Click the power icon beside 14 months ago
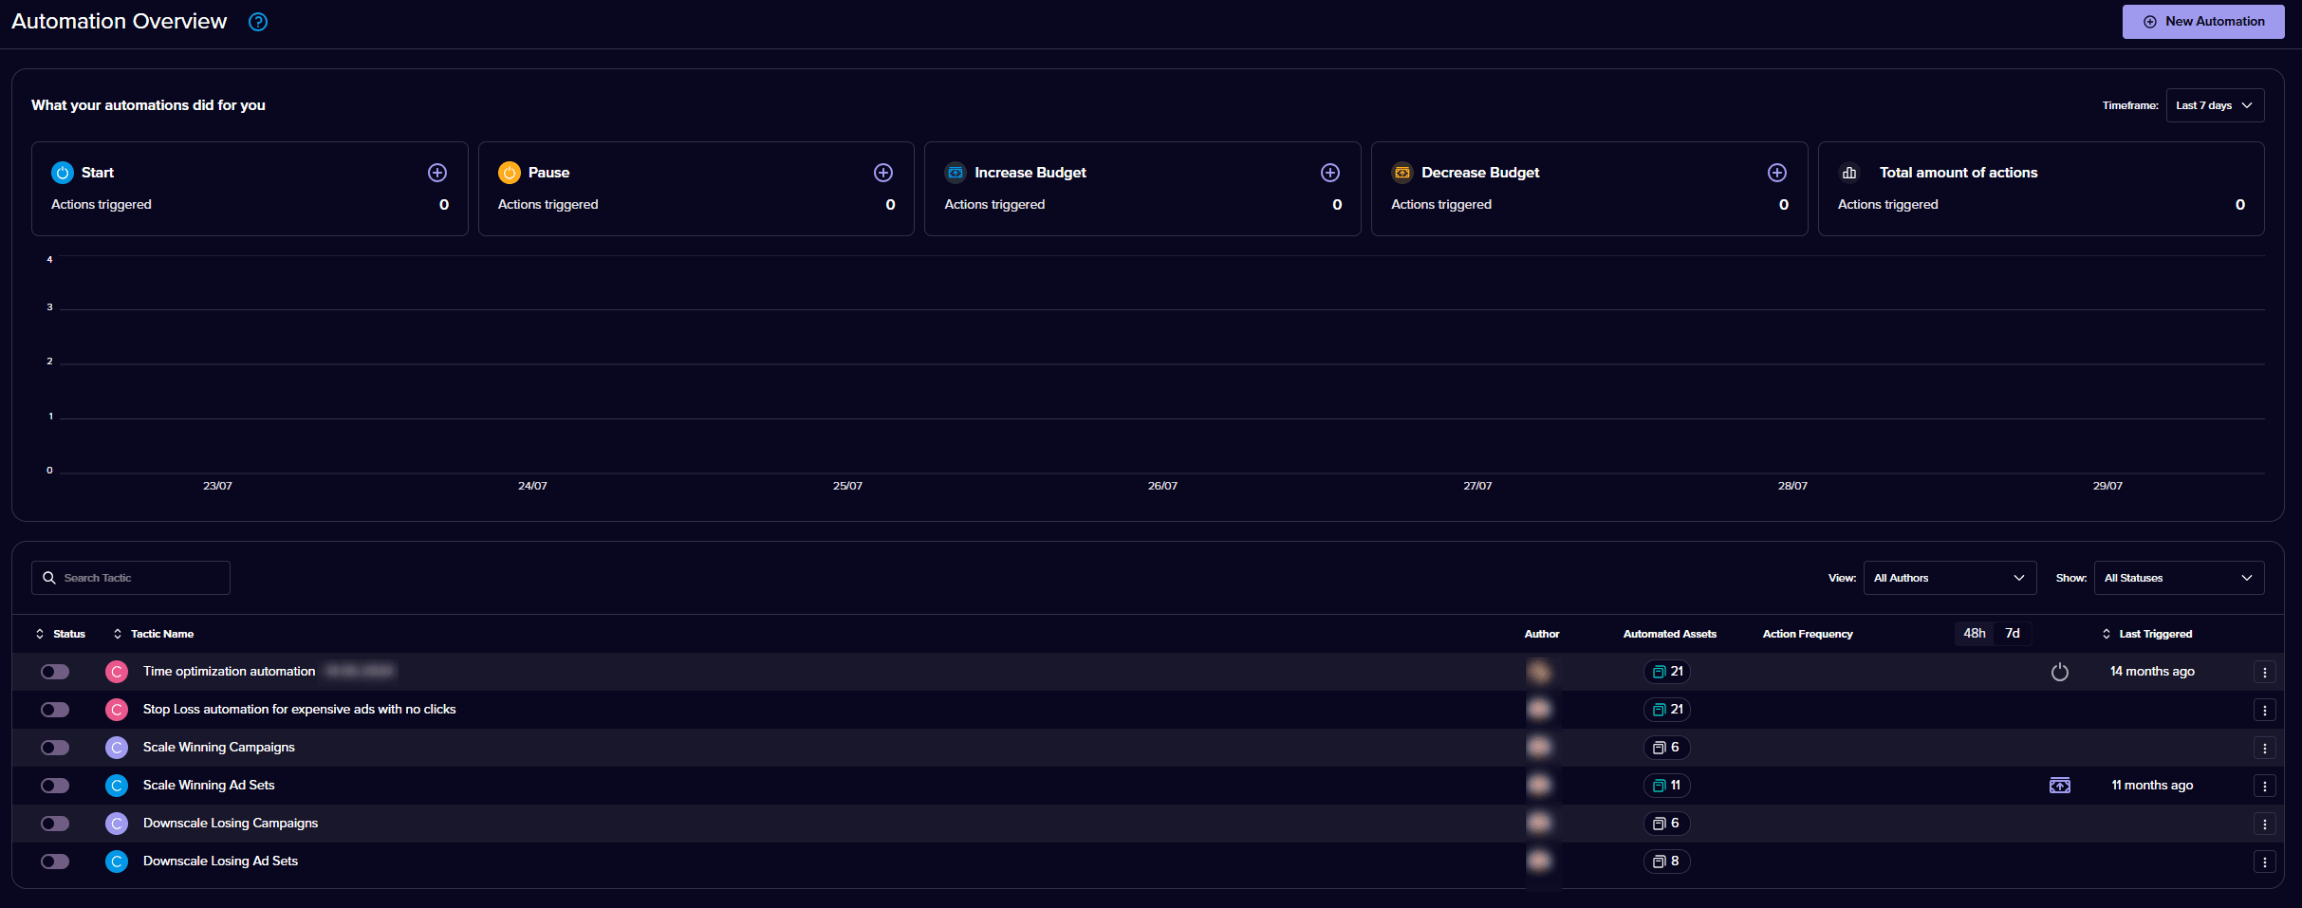Viewport: 2302px width, 908px height. 2060,672
